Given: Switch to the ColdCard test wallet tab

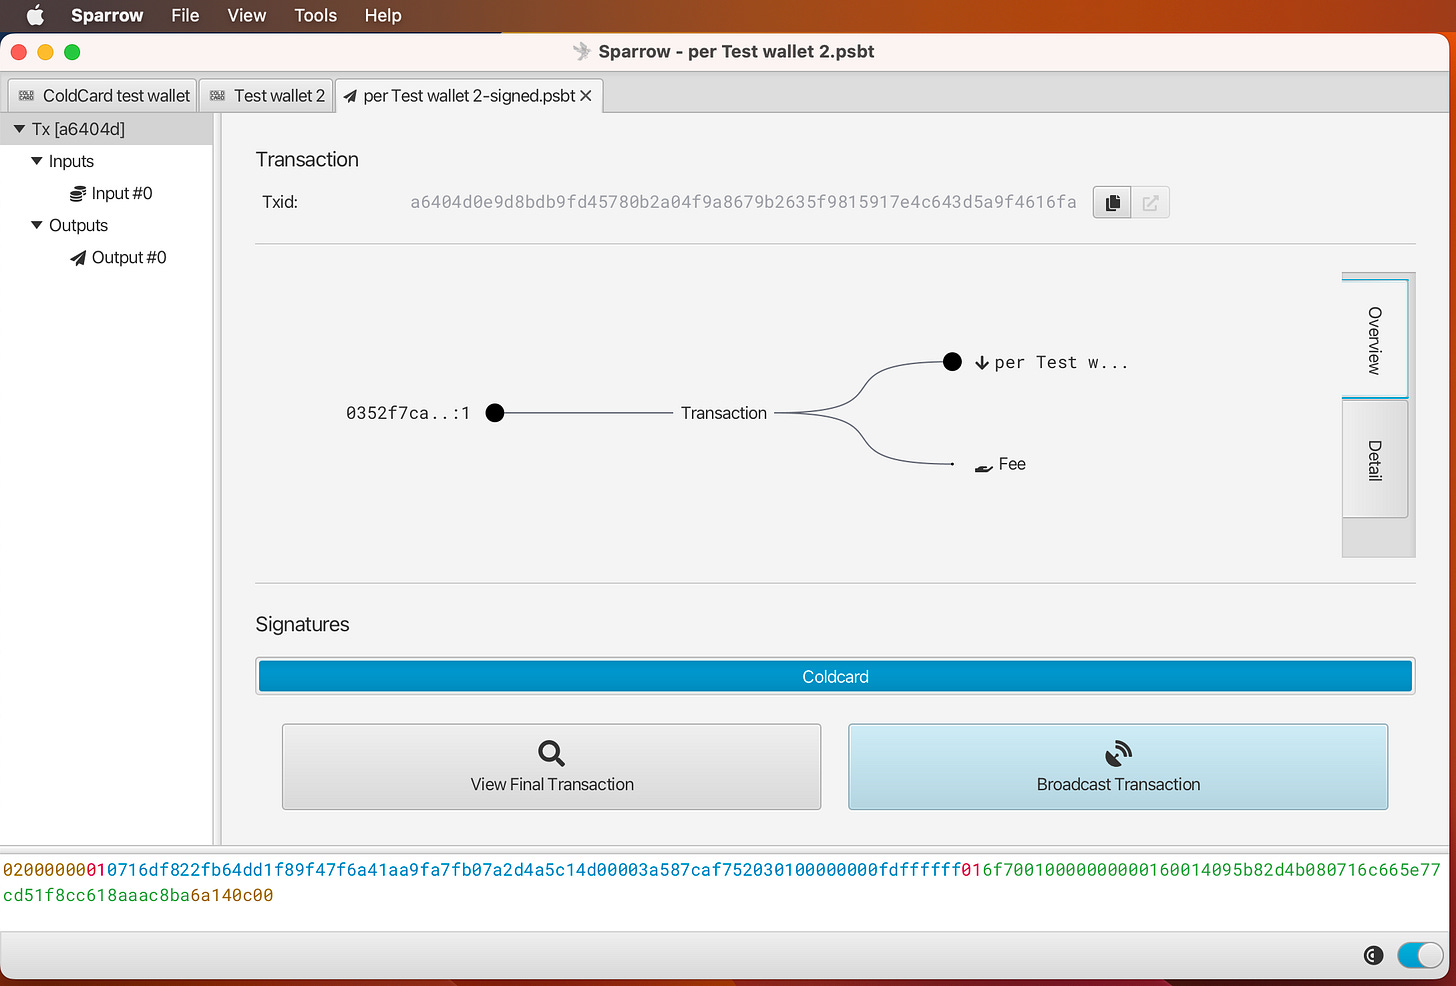Looking at the screenshot, I should tap(104, 96).
